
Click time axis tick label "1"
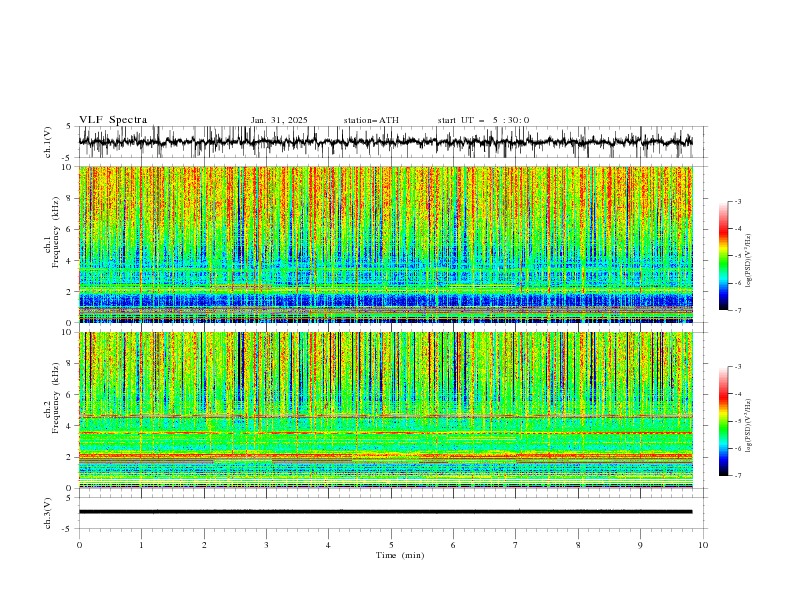point(141,545)
